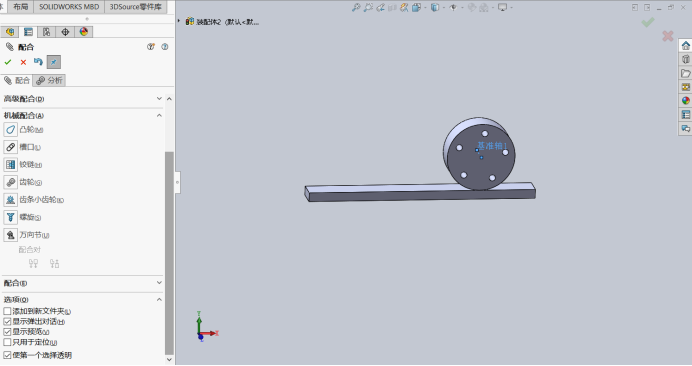This screenshot has height=366, width=692.
Task: Switch to the 分析 tab
Action: tap(49, 80)
